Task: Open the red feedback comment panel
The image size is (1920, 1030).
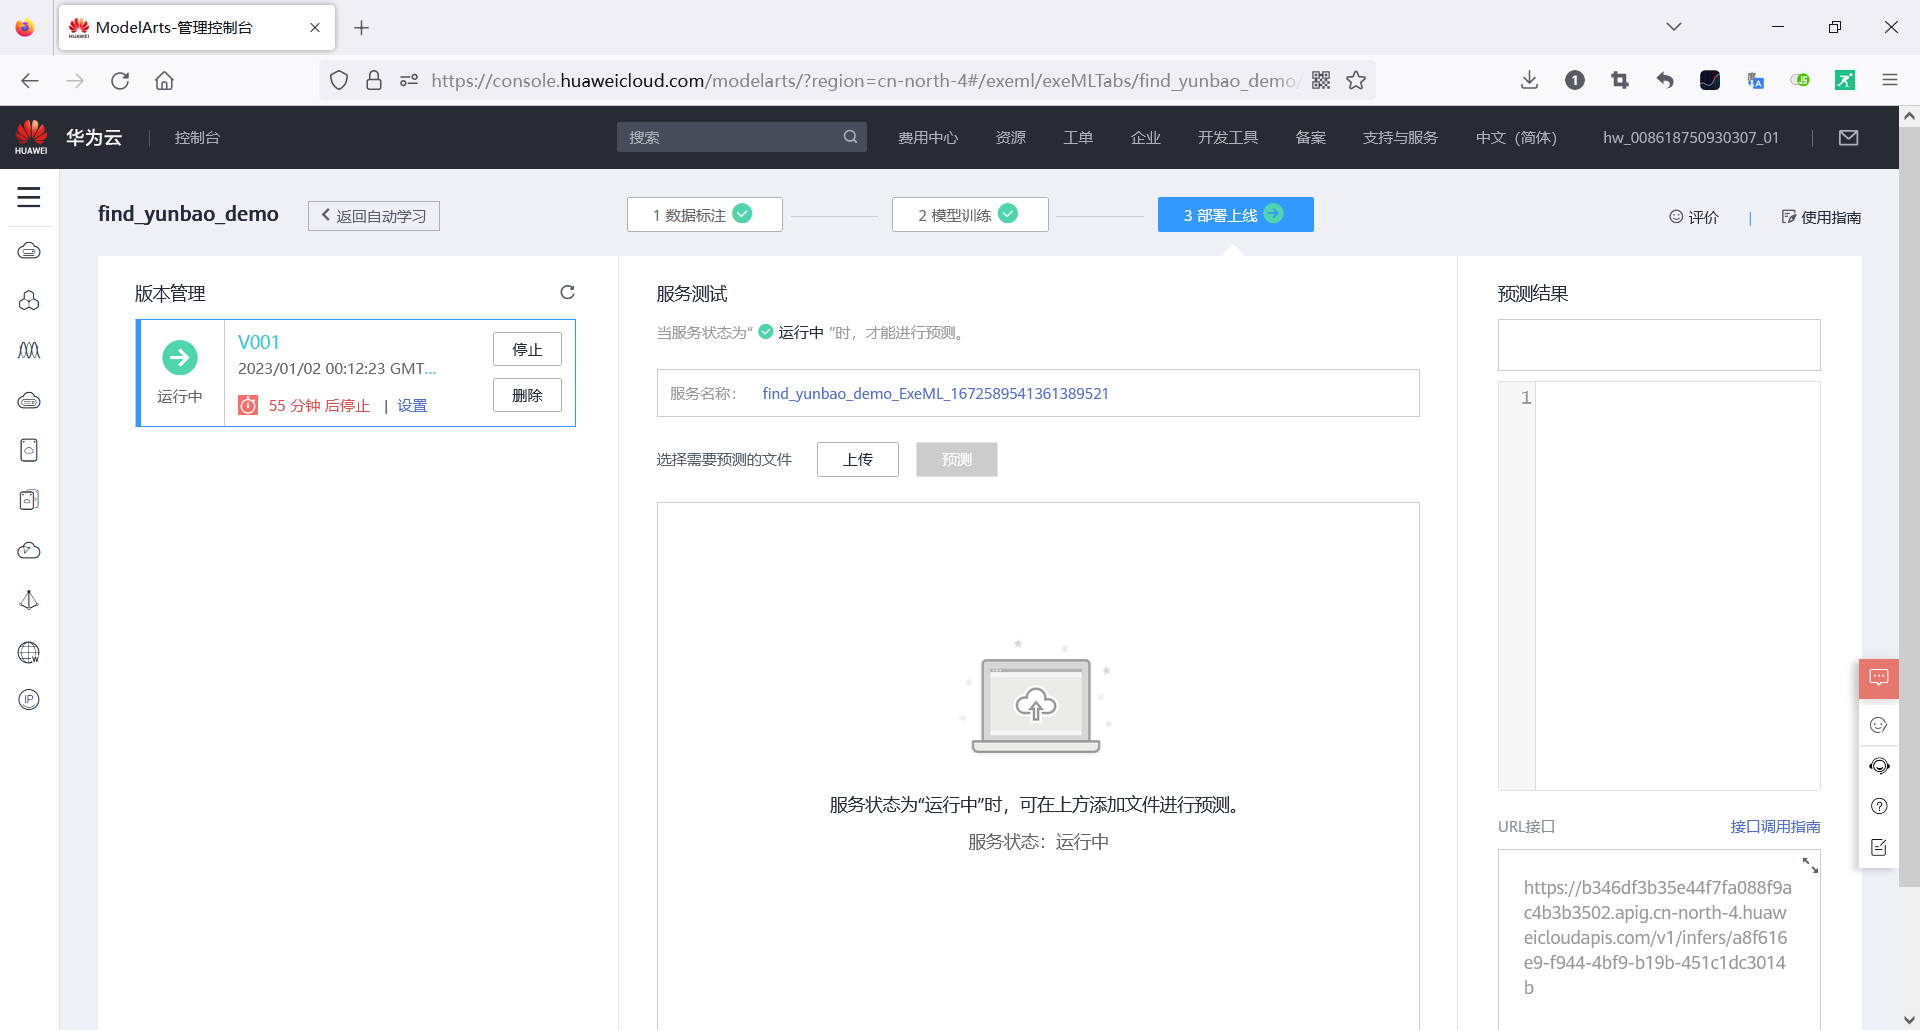Action: click(1879, 678)
